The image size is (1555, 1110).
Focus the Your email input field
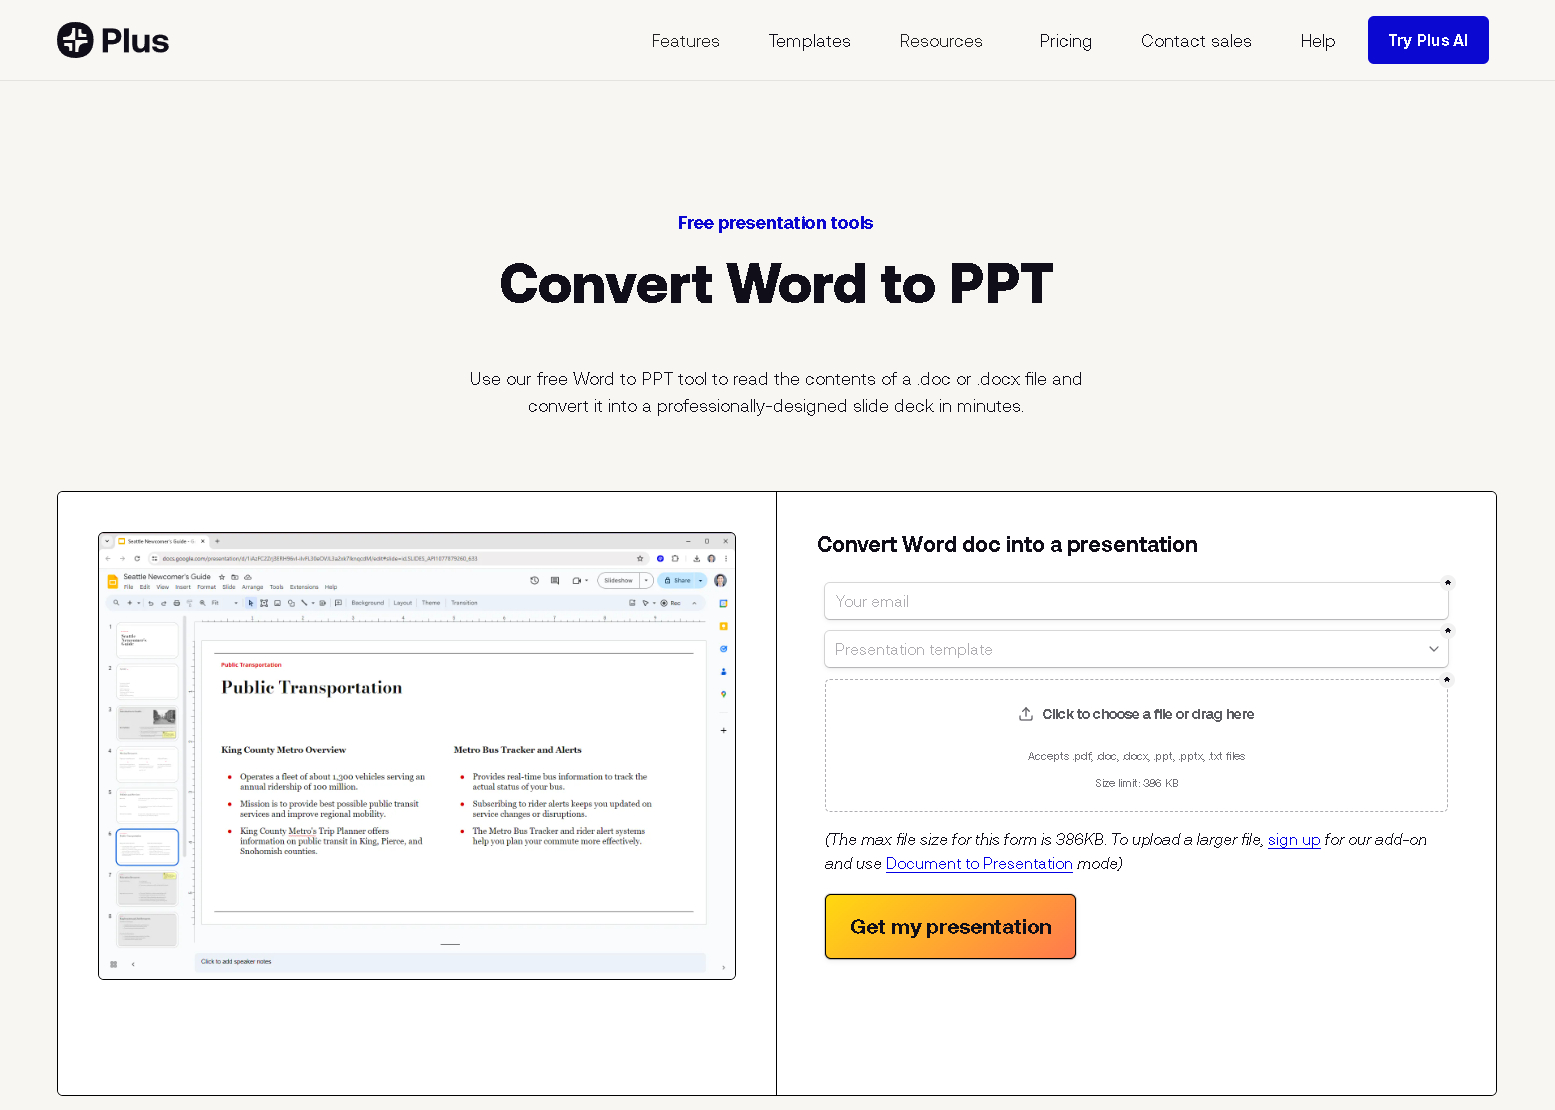1135,601
